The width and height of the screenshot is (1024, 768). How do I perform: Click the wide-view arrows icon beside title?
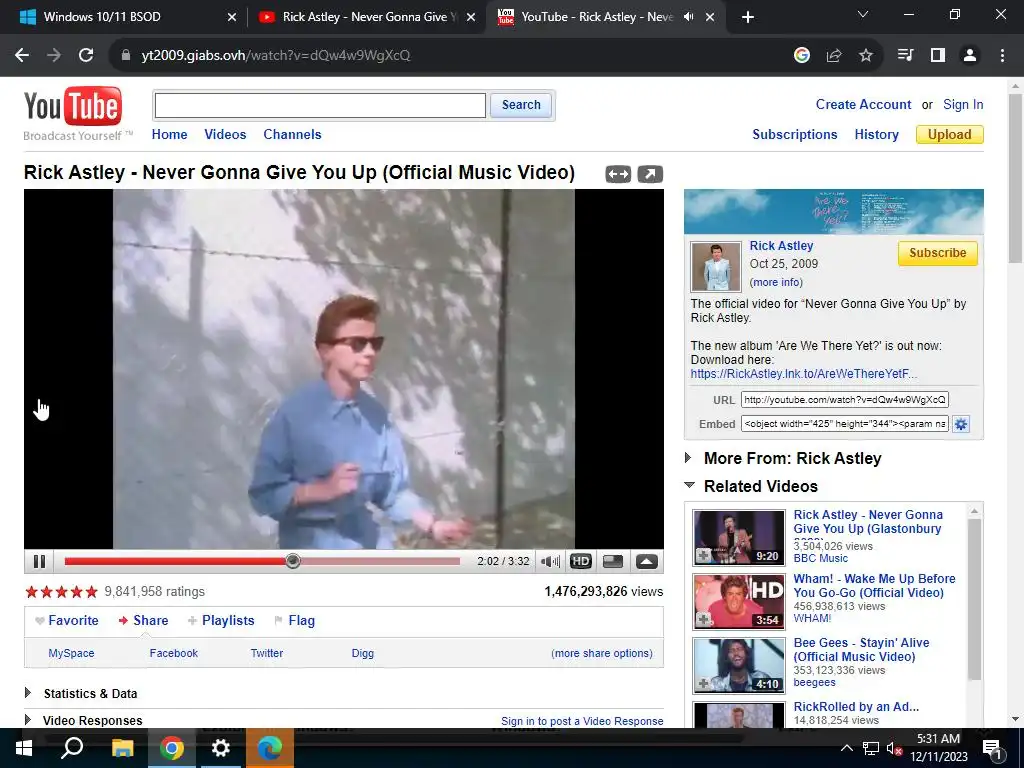(618, 174)
